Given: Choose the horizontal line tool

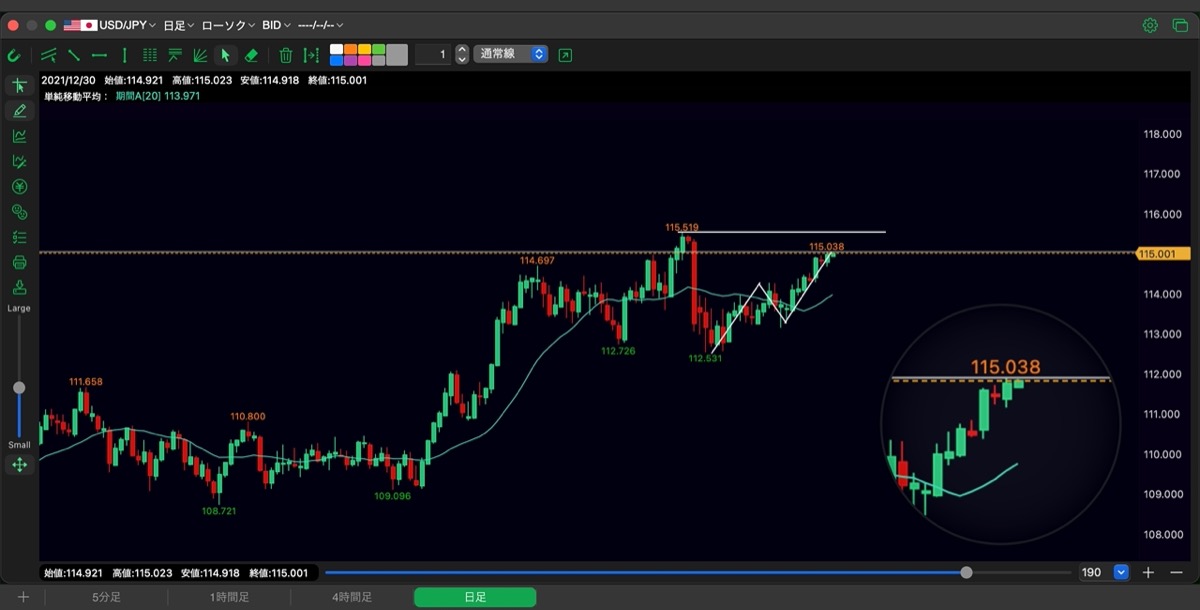Looking at the screenshot, I should (99, 55).
